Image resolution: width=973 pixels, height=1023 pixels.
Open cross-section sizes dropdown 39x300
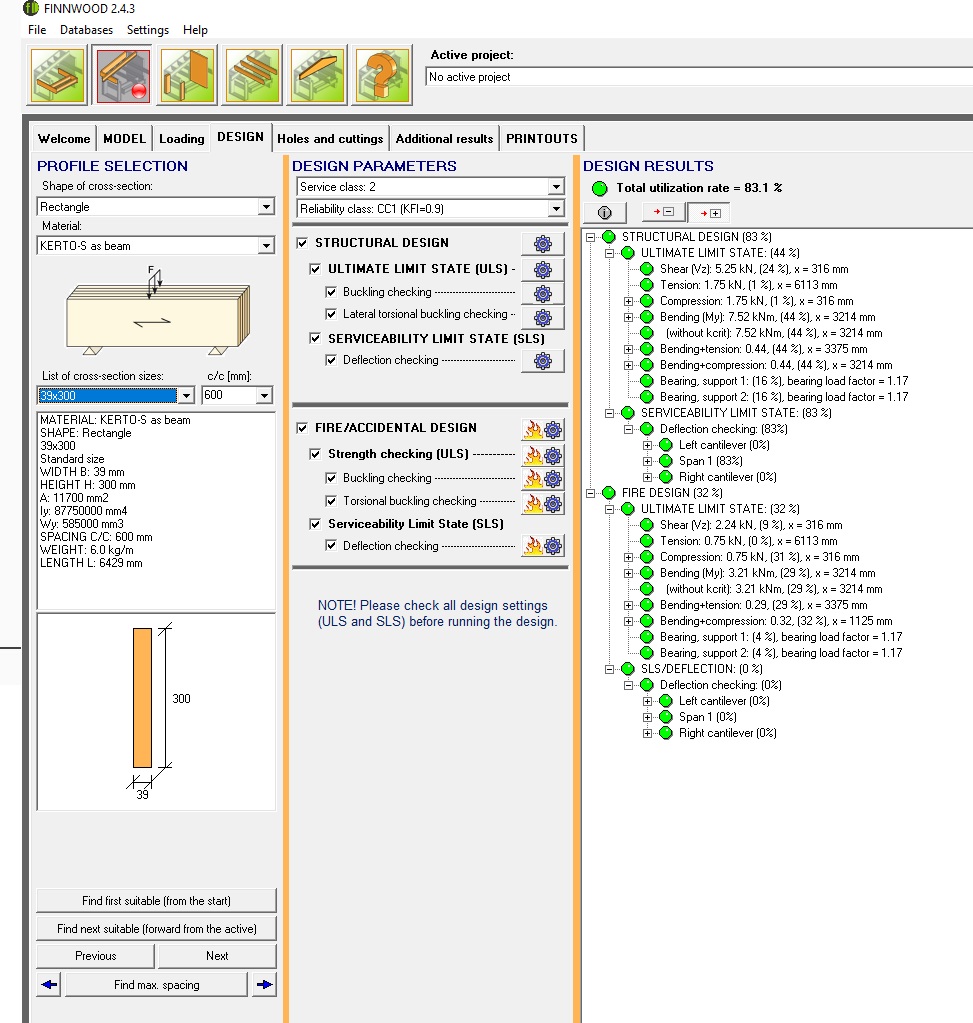186,395
